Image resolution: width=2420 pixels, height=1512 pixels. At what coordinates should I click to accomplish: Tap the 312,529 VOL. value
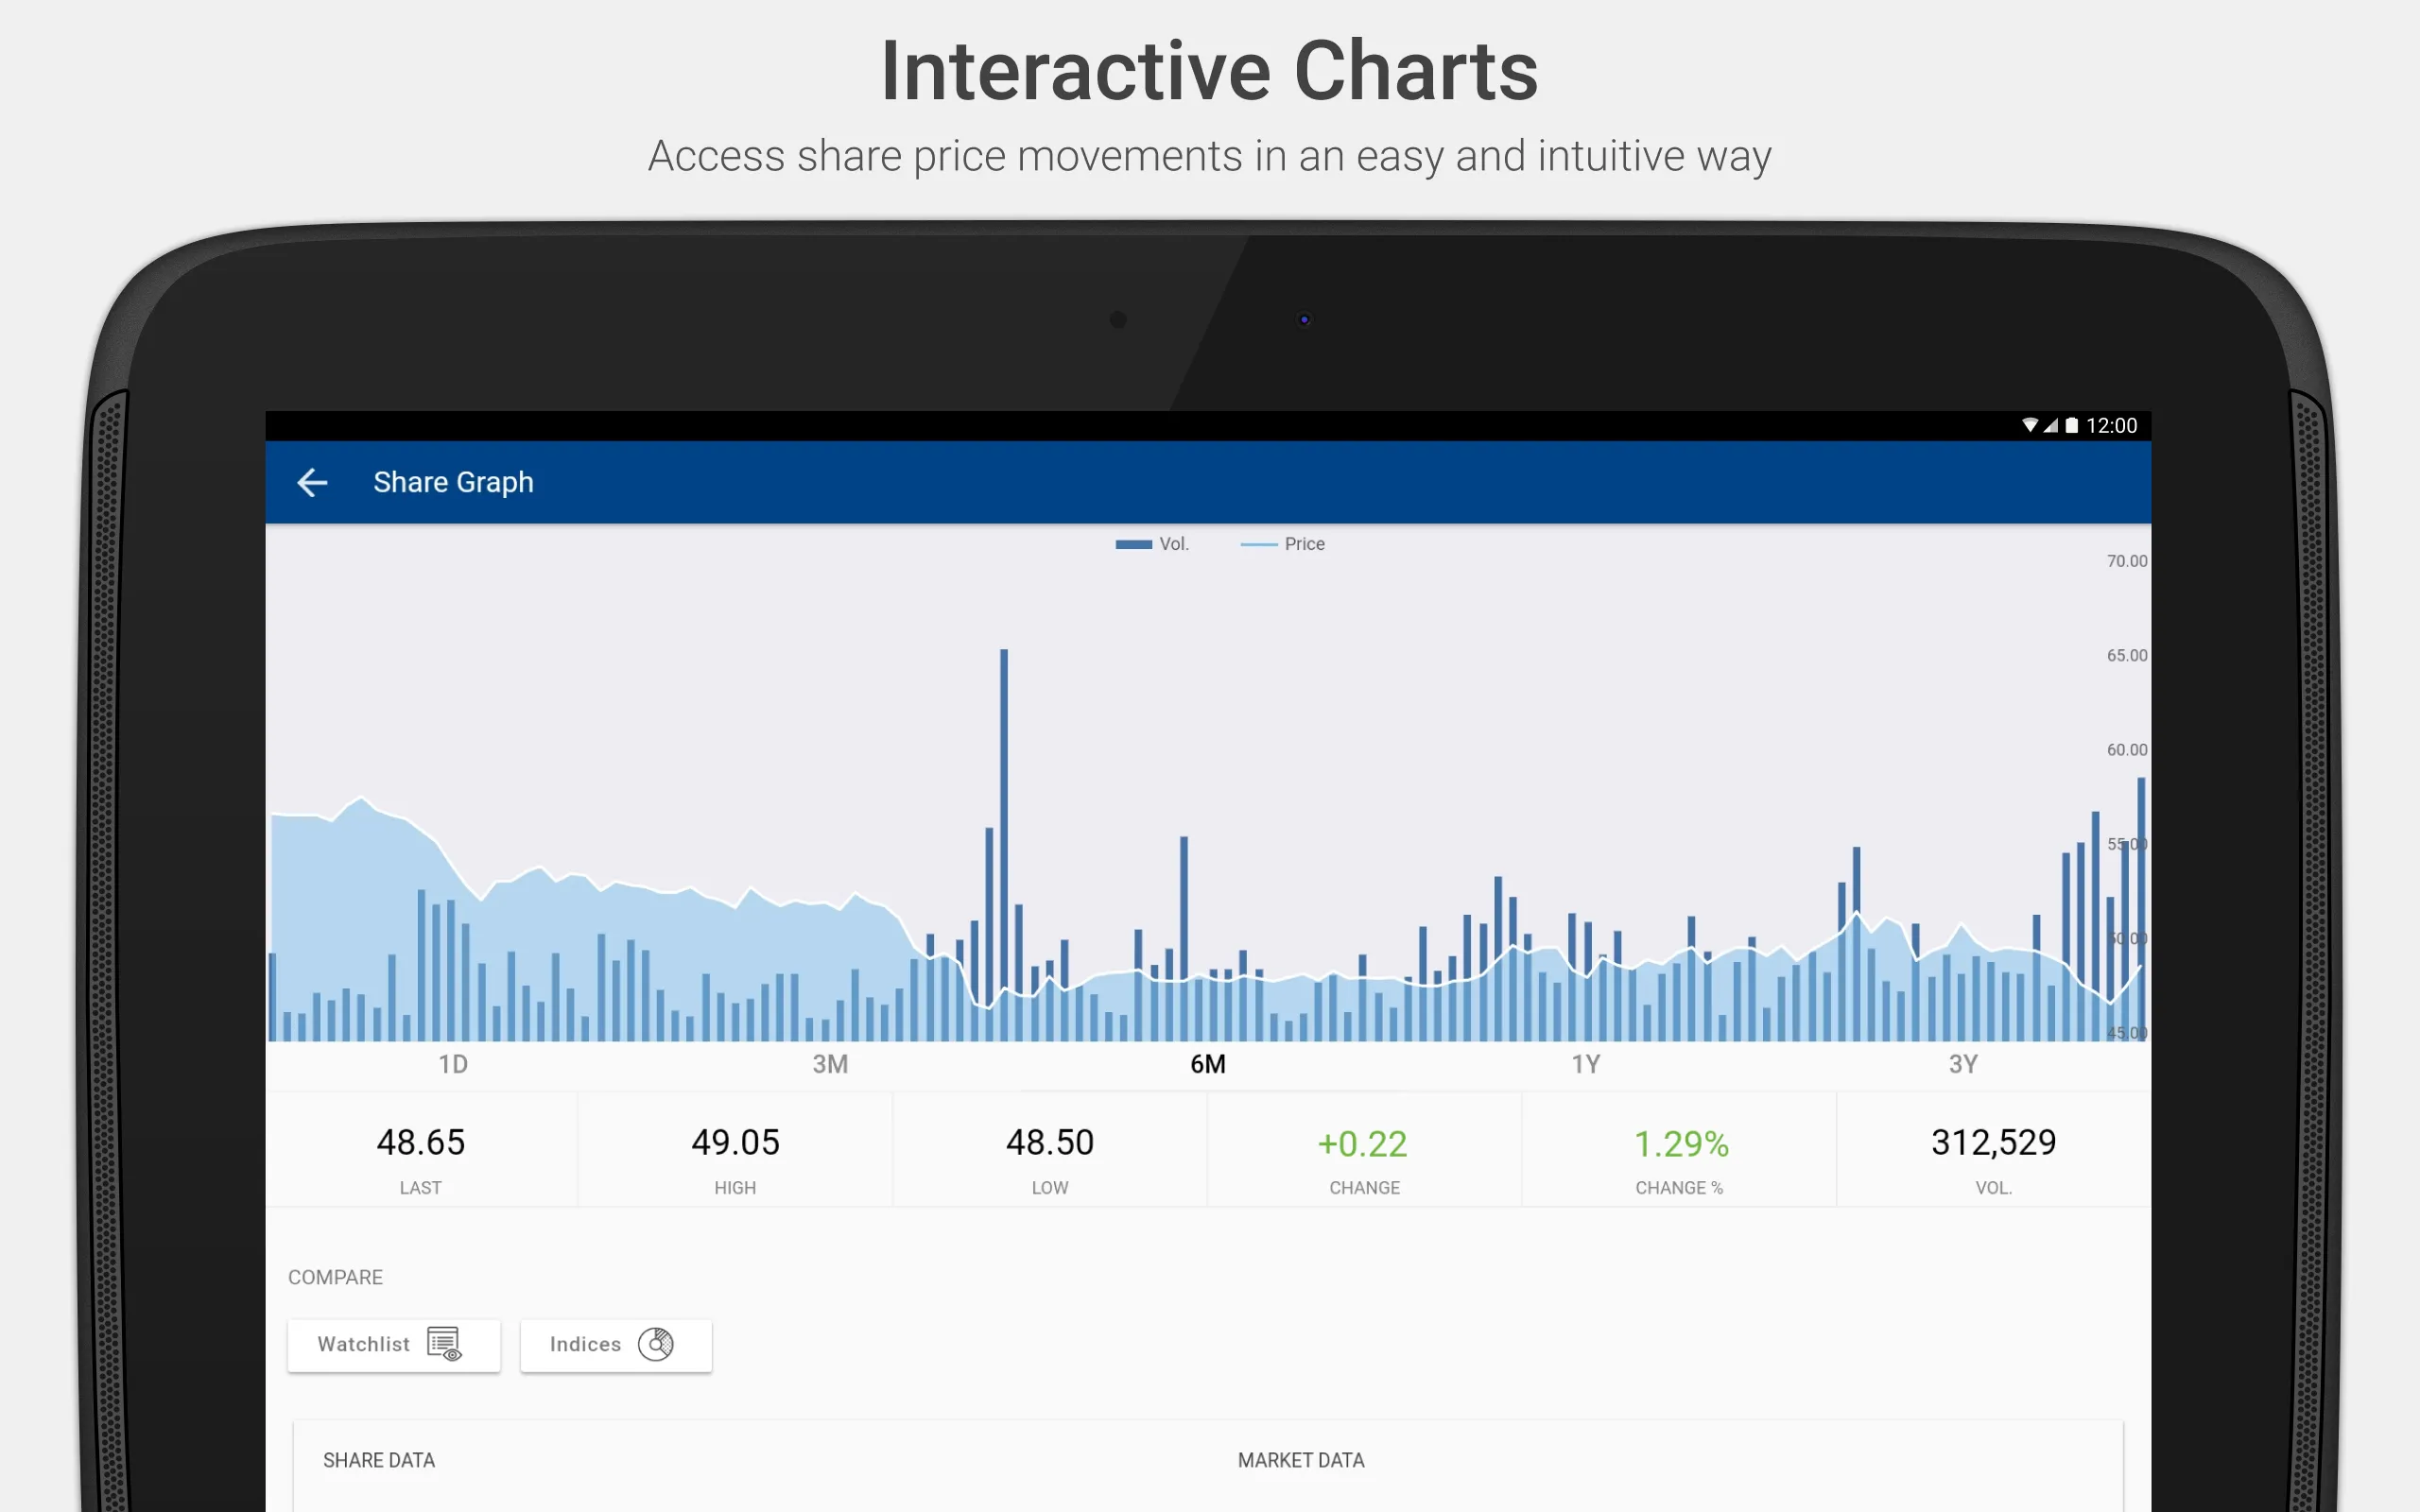coord(1993,1143)
